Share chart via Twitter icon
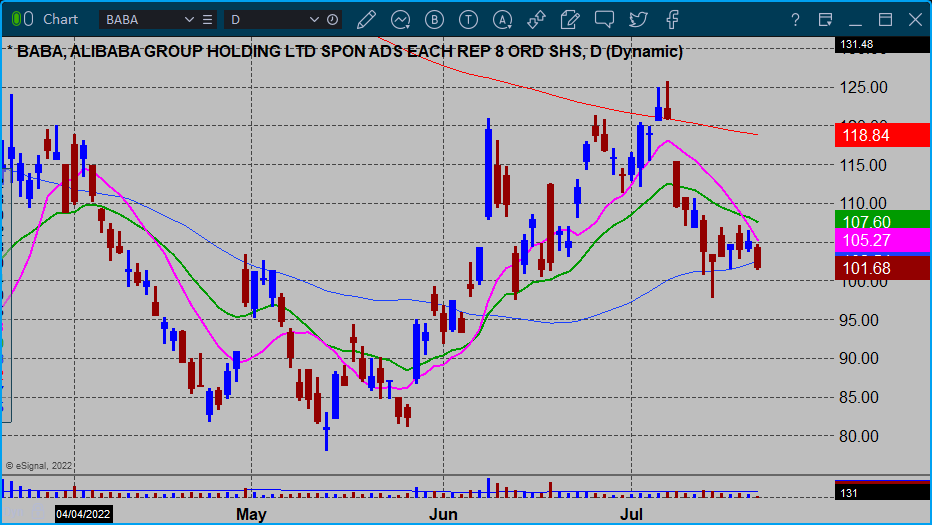The image size is (932, 525). coord(638,20)
